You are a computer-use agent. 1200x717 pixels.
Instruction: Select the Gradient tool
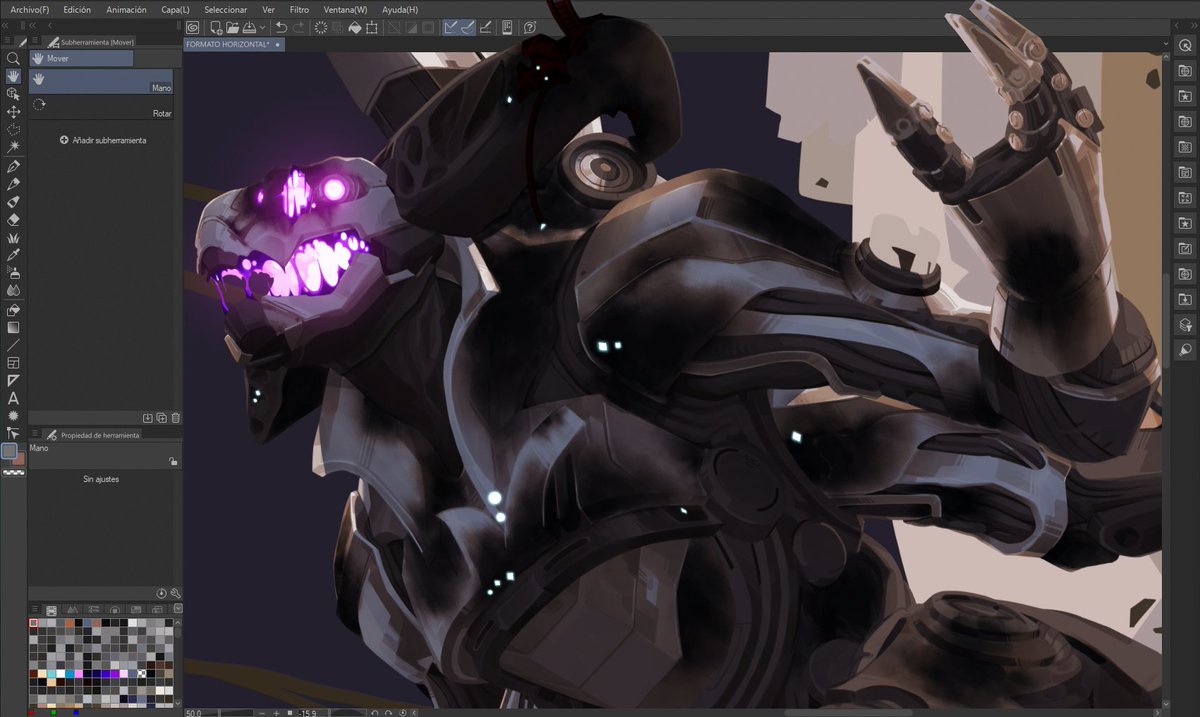pyautogui.click(x=14, y=327)
